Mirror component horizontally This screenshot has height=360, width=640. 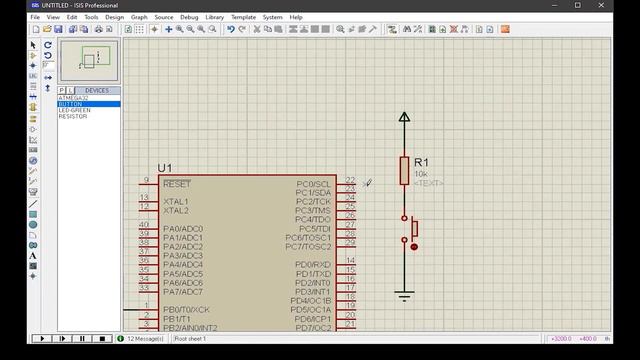[48, 77]
